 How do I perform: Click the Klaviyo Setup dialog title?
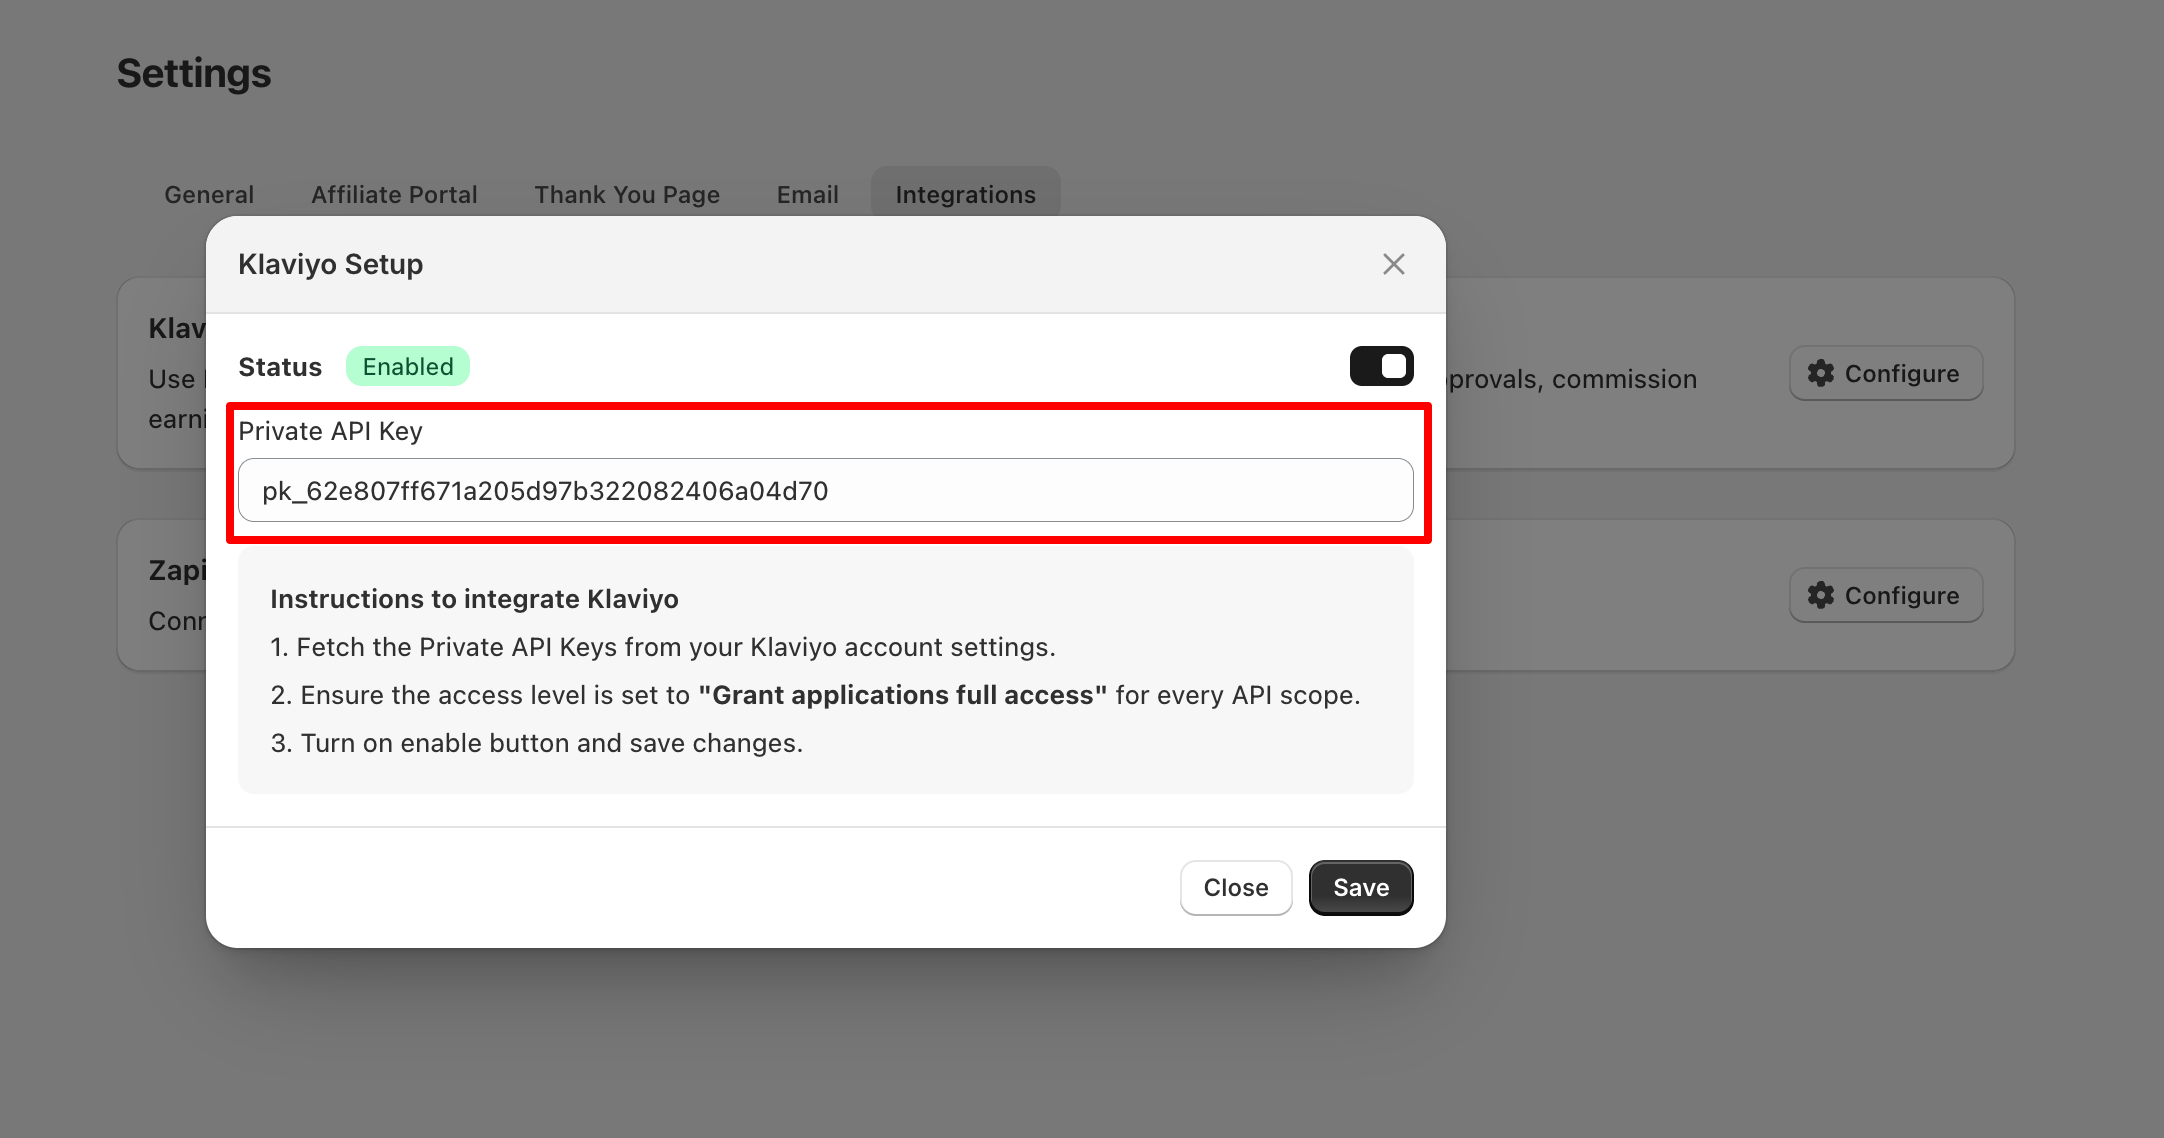[x=330, y=264]
